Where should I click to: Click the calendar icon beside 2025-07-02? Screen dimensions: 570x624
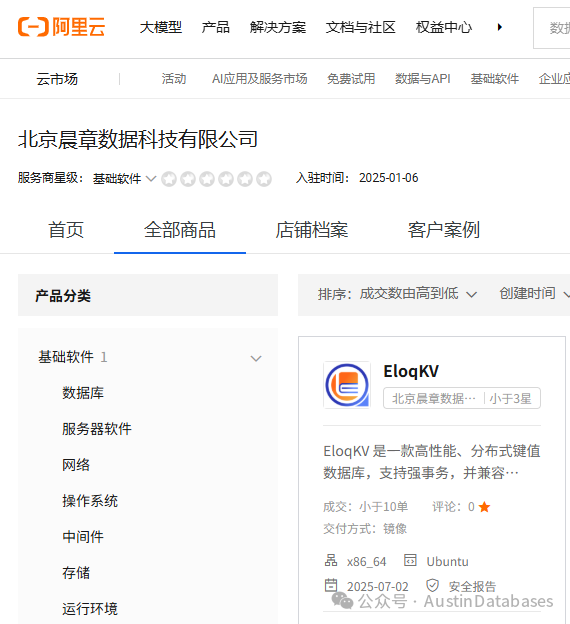click(331, 585)
